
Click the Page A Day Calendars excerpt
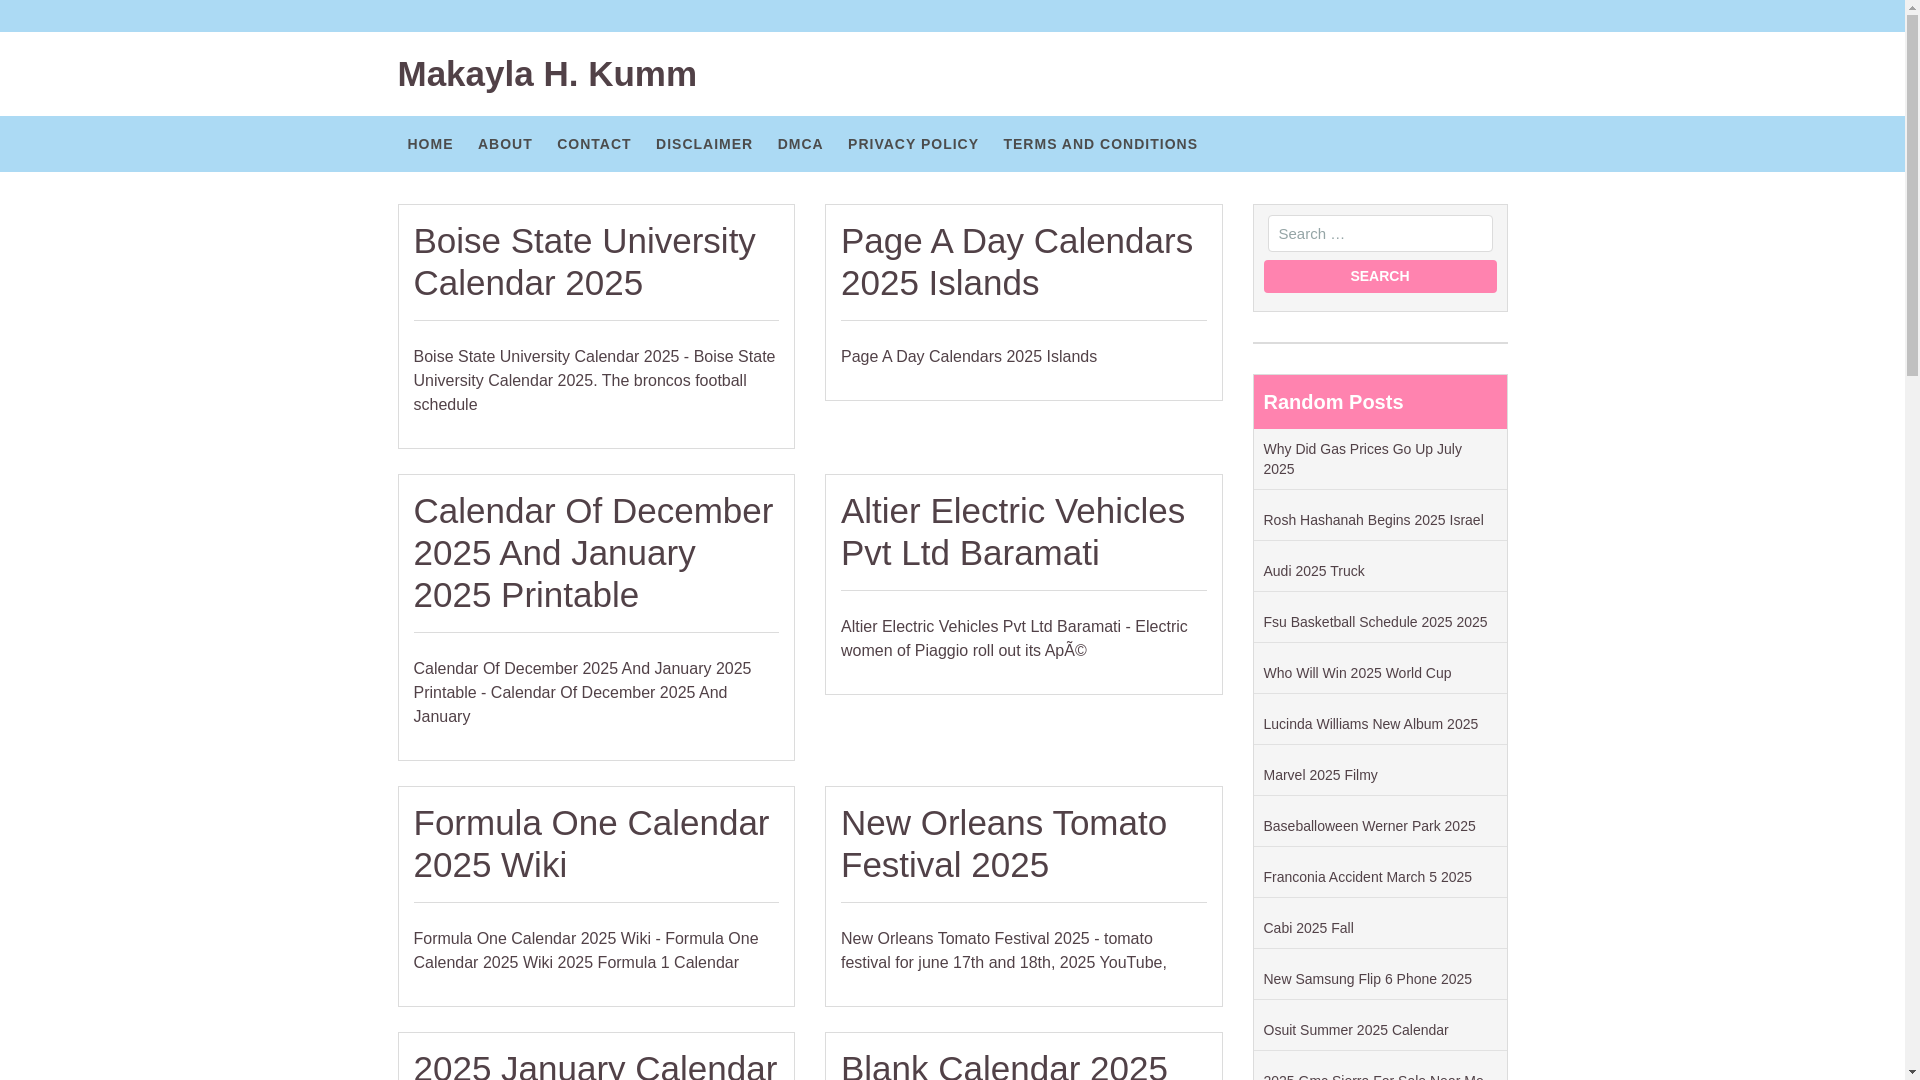[x=968, y=356]
